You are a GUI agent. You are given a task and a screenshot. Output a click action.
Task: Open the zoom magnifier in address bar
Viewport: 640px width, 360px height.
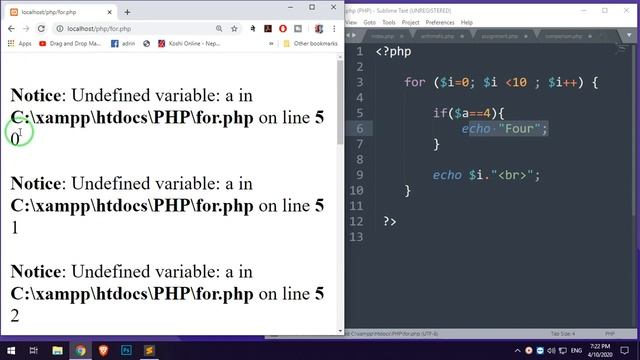pyautogui.click(x=219, y=29)
